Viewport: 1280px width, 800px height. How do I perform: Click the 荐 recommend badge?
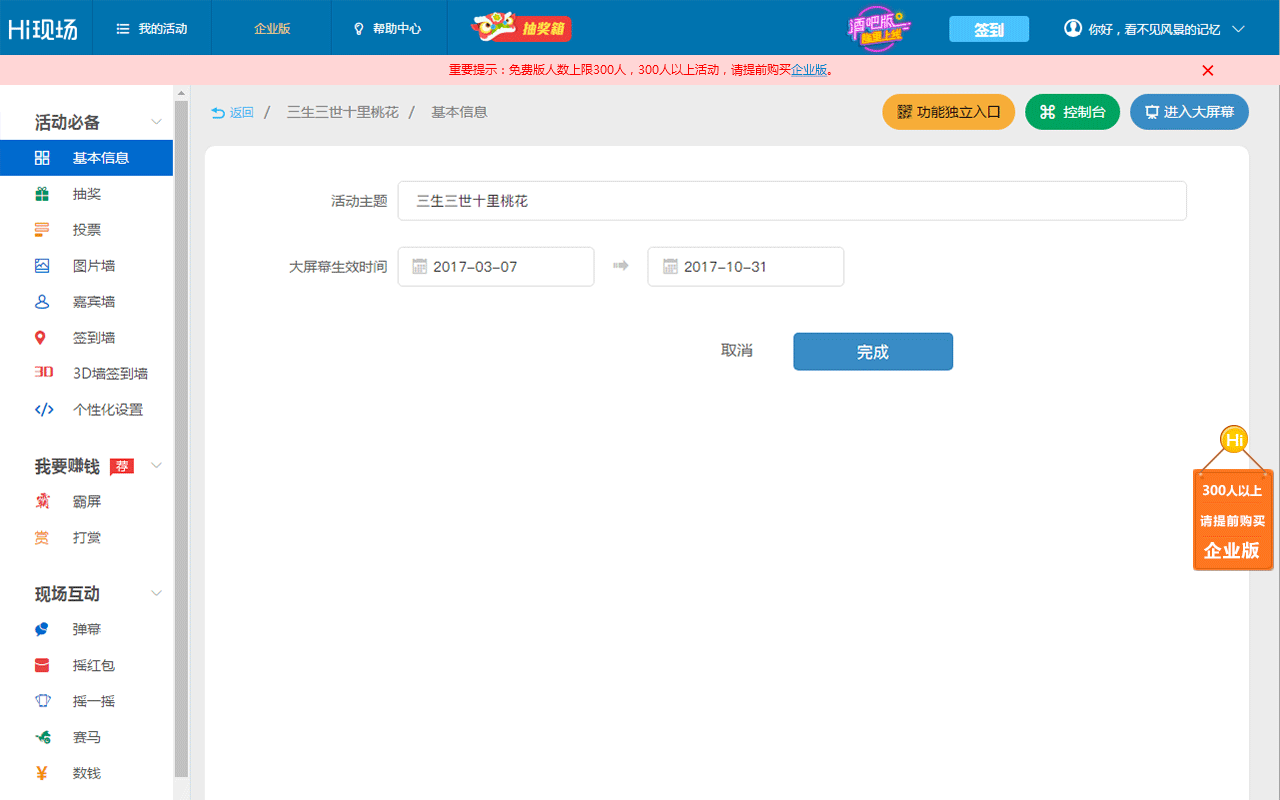click(x=122, y=466)
